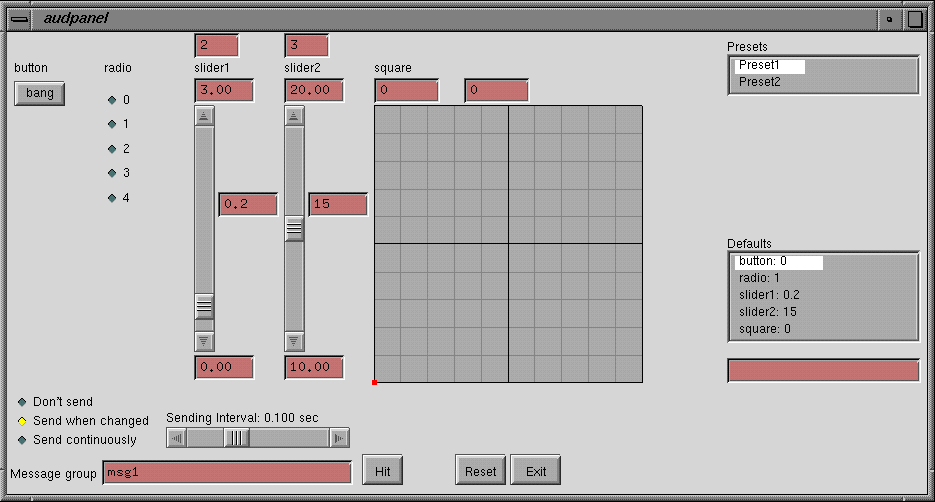Click the Message group input field
The height and width of the screenshot is (502, 935).
pyautogui.click(x=228, y=472)
